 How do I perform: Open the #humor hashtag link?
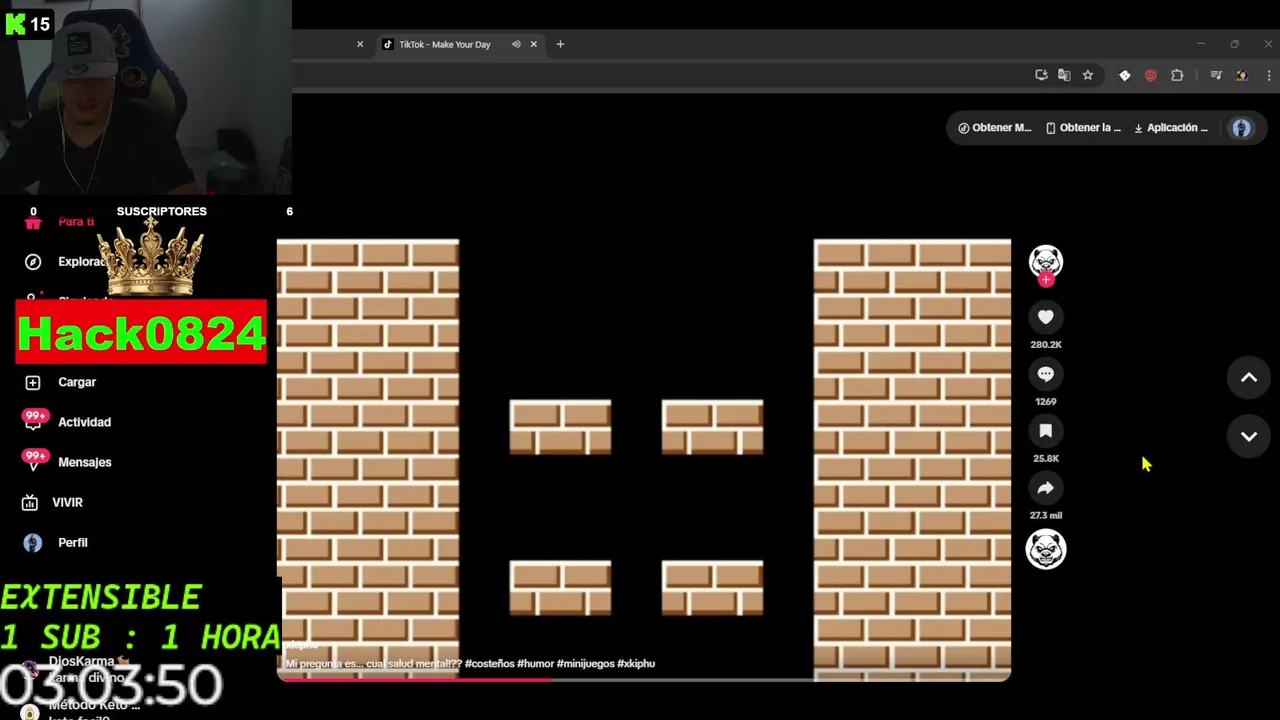(x=535, y=663)
